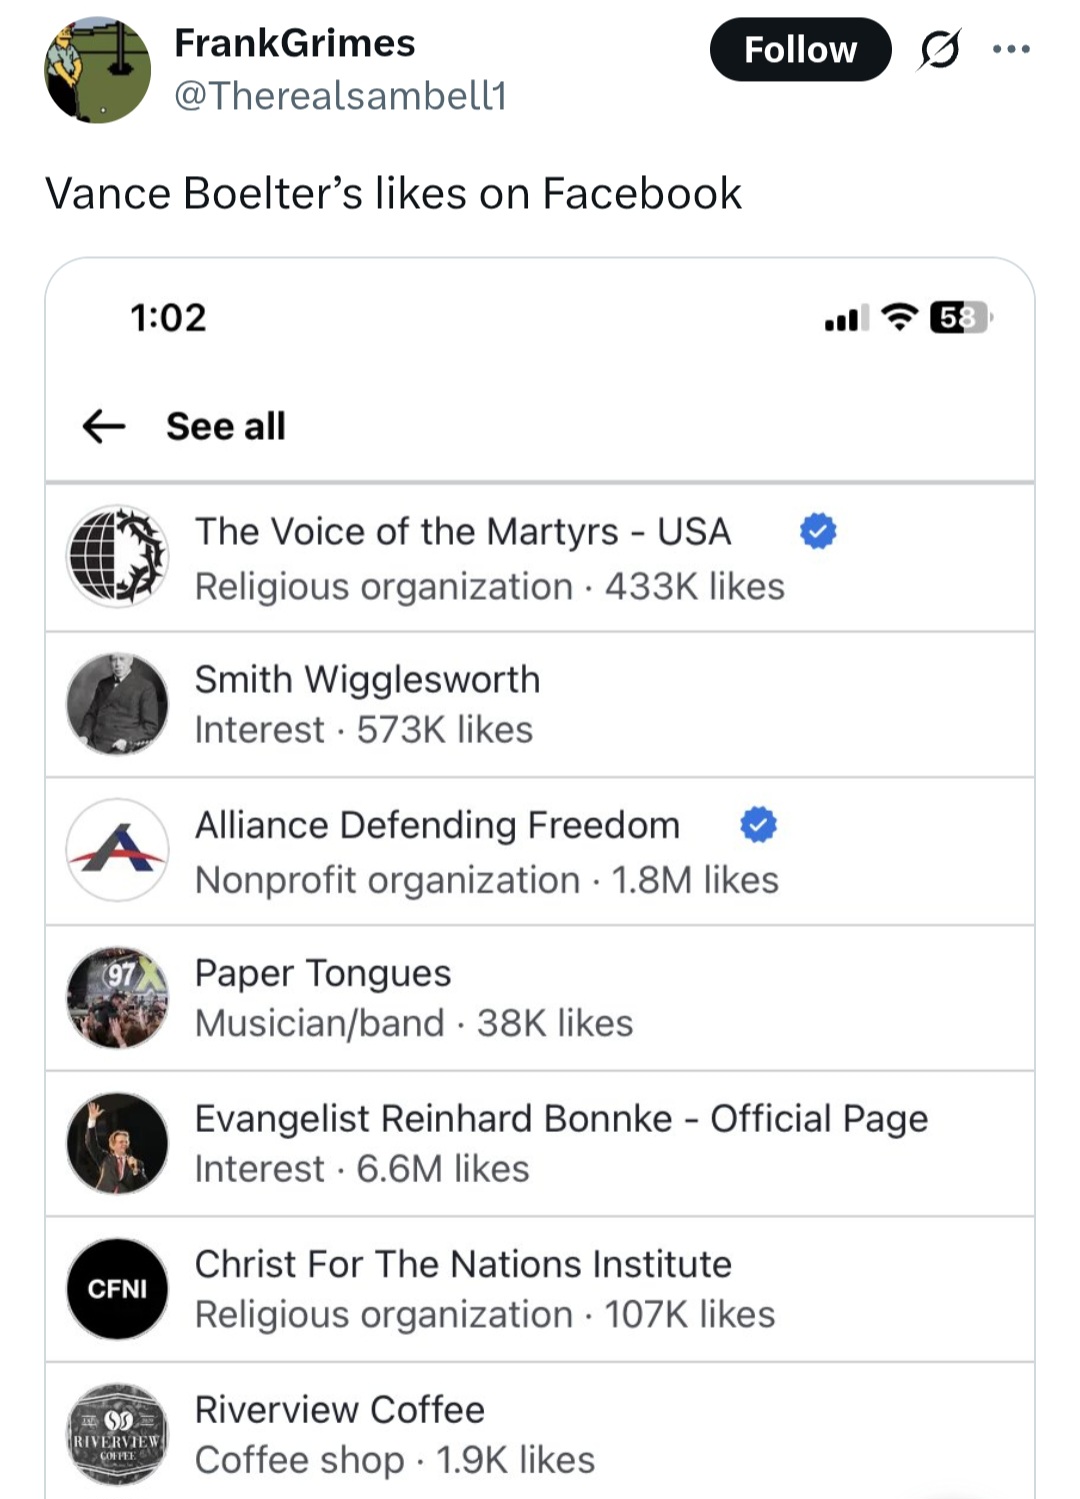Click Alliance Defending Freedom verified badge
The height and width of the screenshot is (1499, 1080).
pos(759,825)
